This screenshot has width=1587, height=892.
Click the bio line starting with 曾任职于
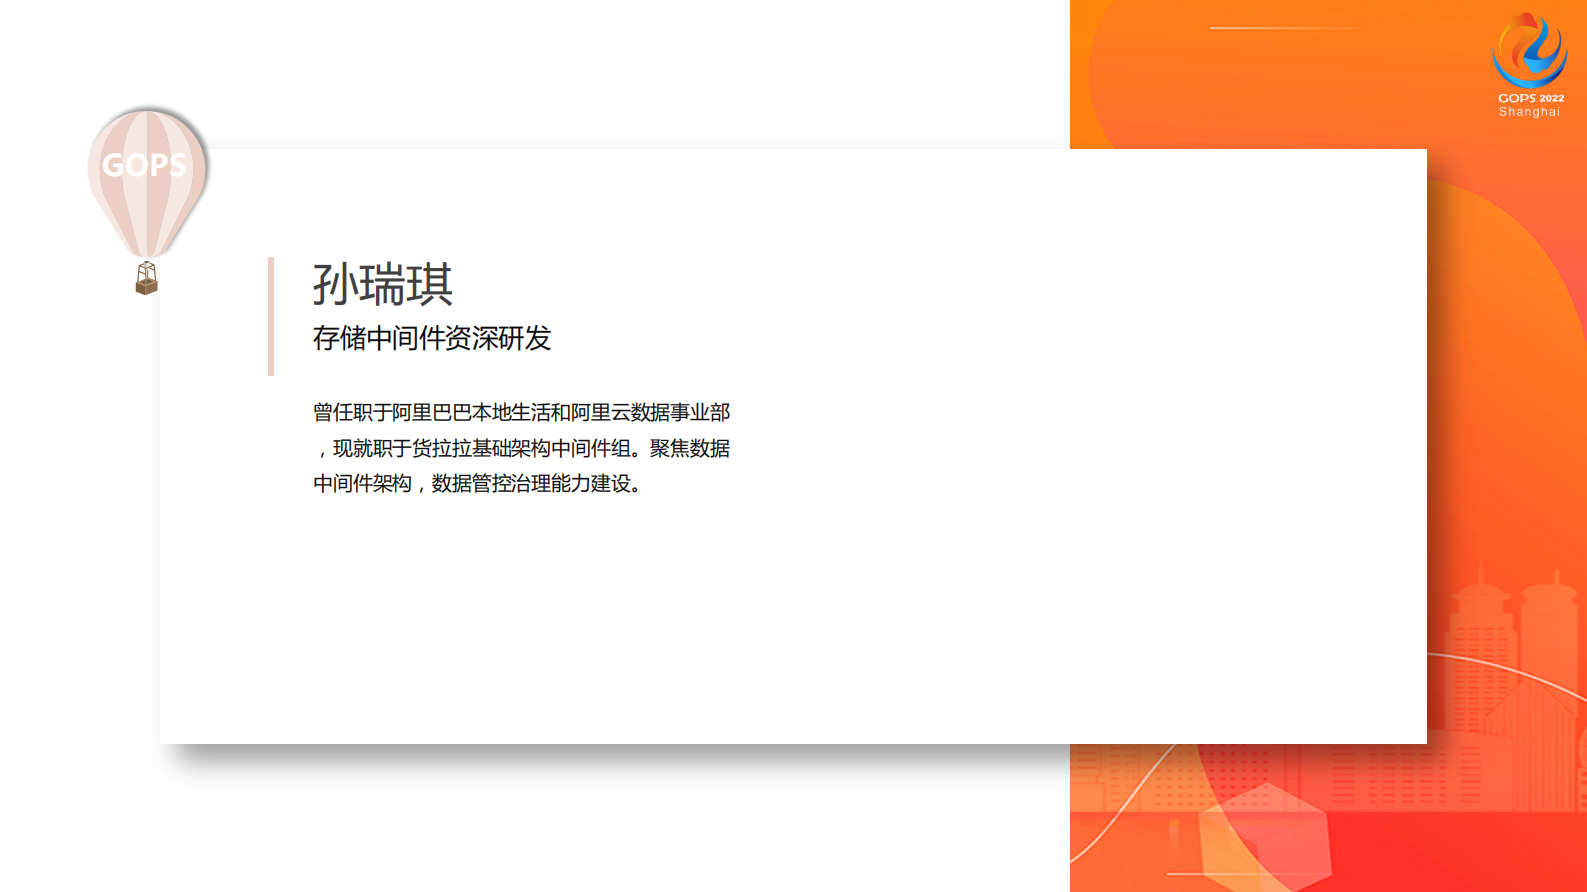[x=521, y=412]
